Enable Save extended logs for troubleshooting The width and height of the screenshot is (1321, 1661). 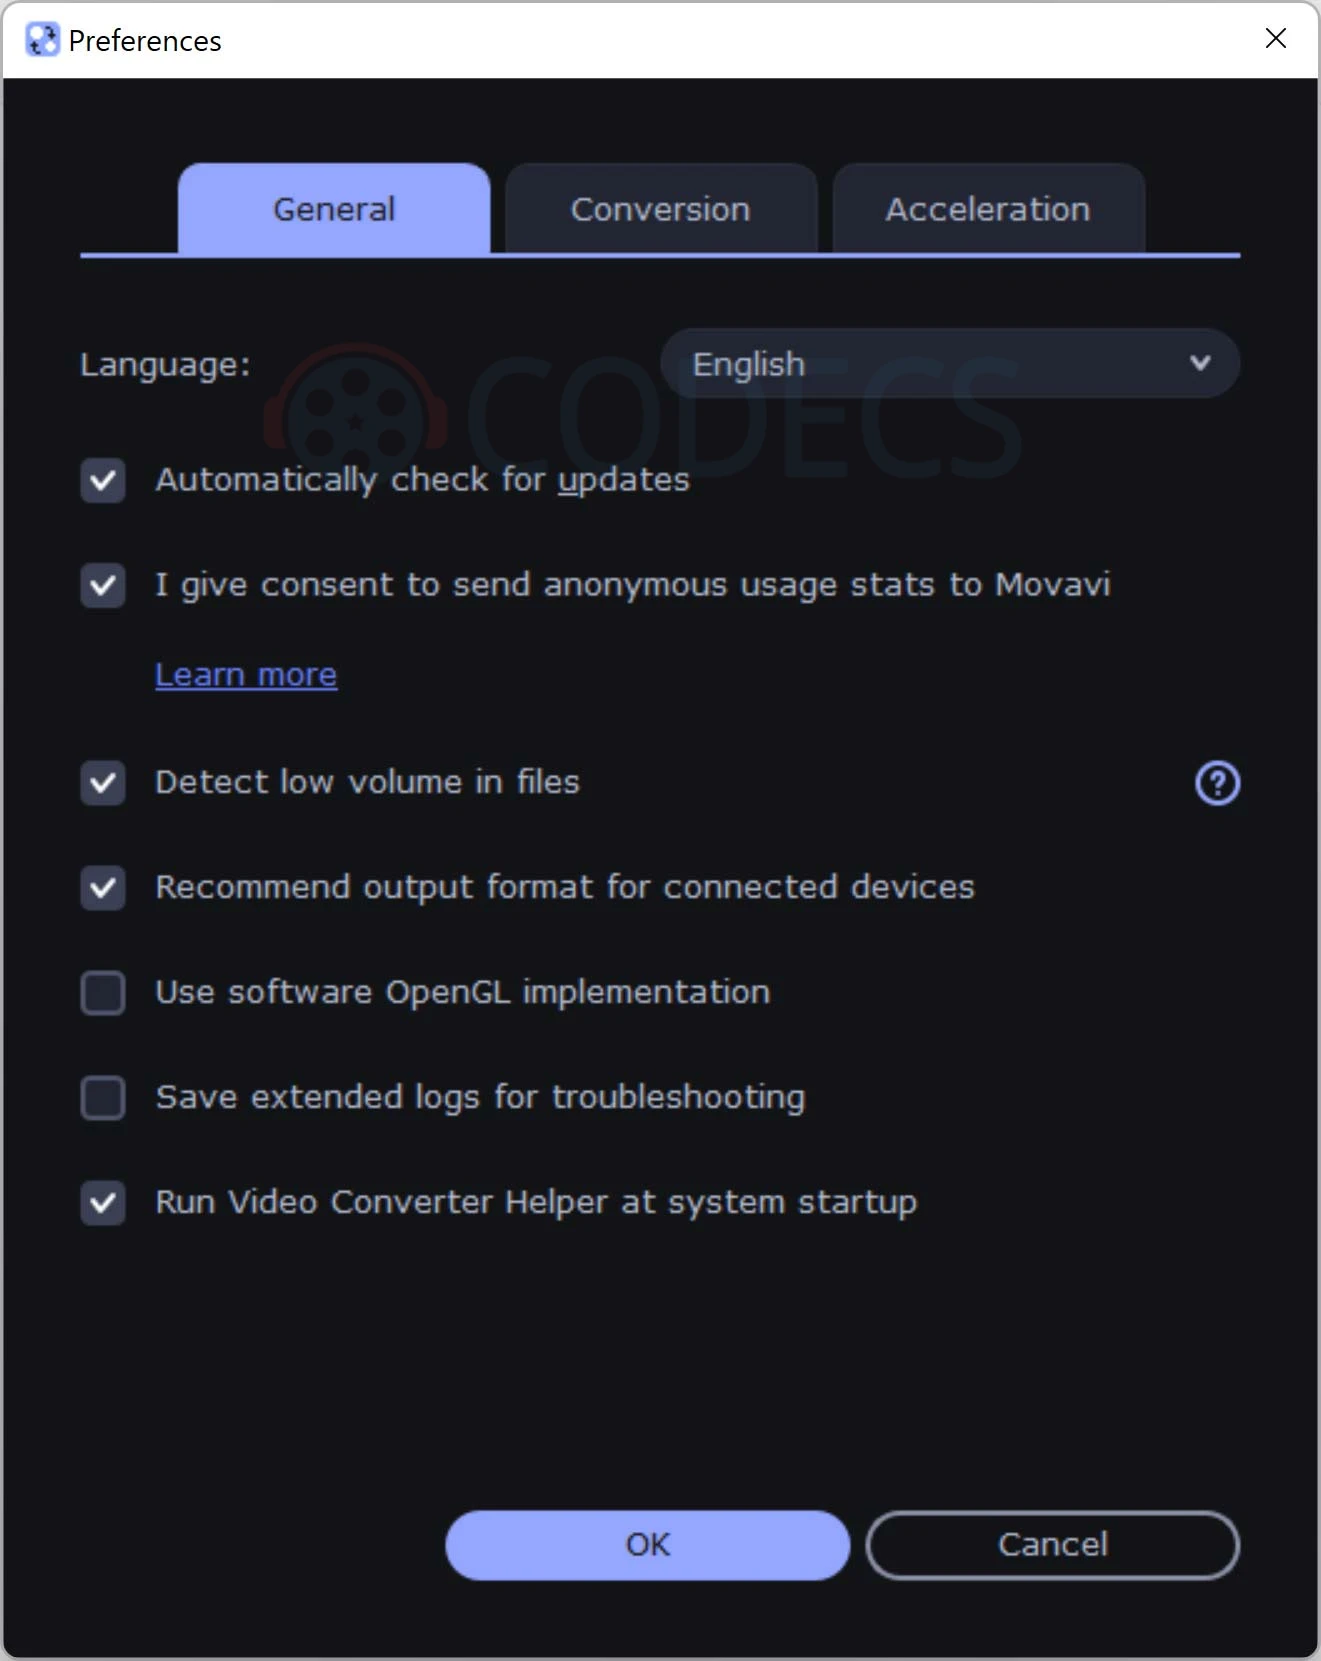[103, 1098]
